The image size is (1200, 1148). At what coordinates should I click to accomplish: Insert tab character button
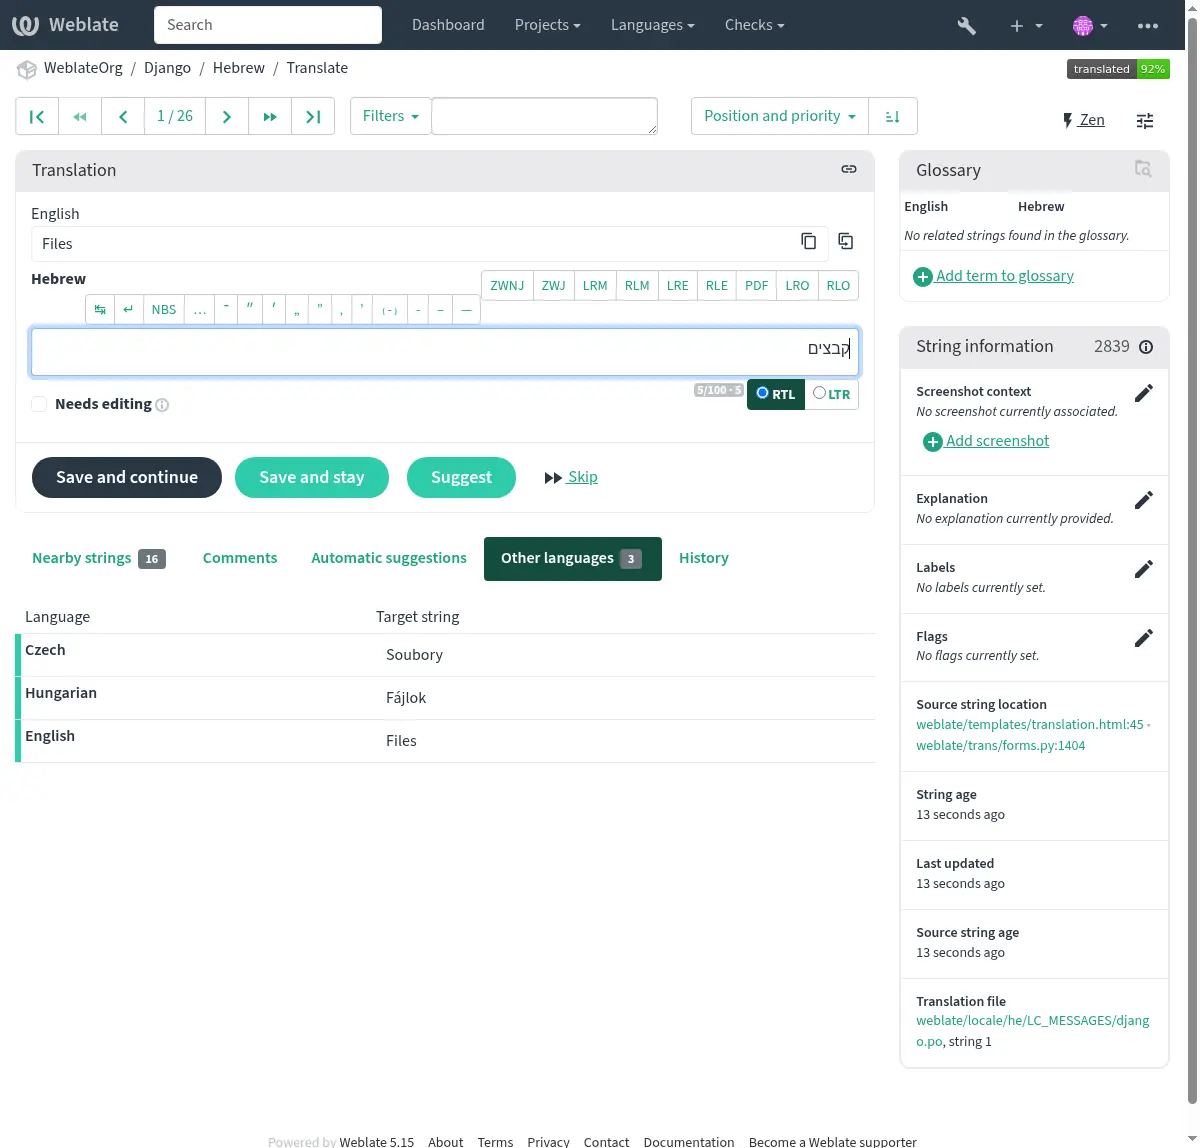[x=100, y=310]
